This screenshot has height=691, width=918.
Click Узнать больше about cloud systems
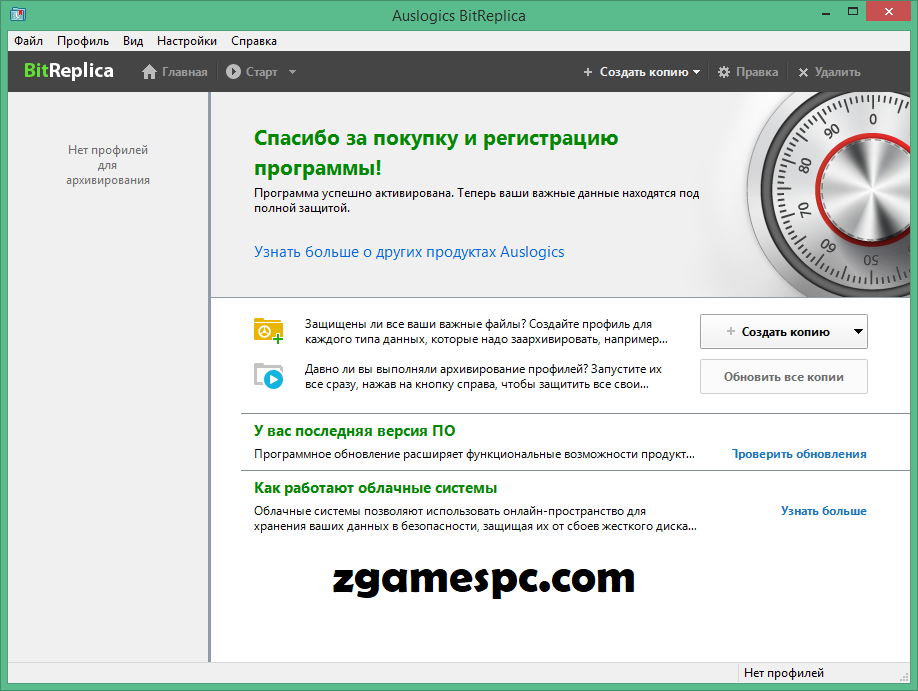[824, 511]
